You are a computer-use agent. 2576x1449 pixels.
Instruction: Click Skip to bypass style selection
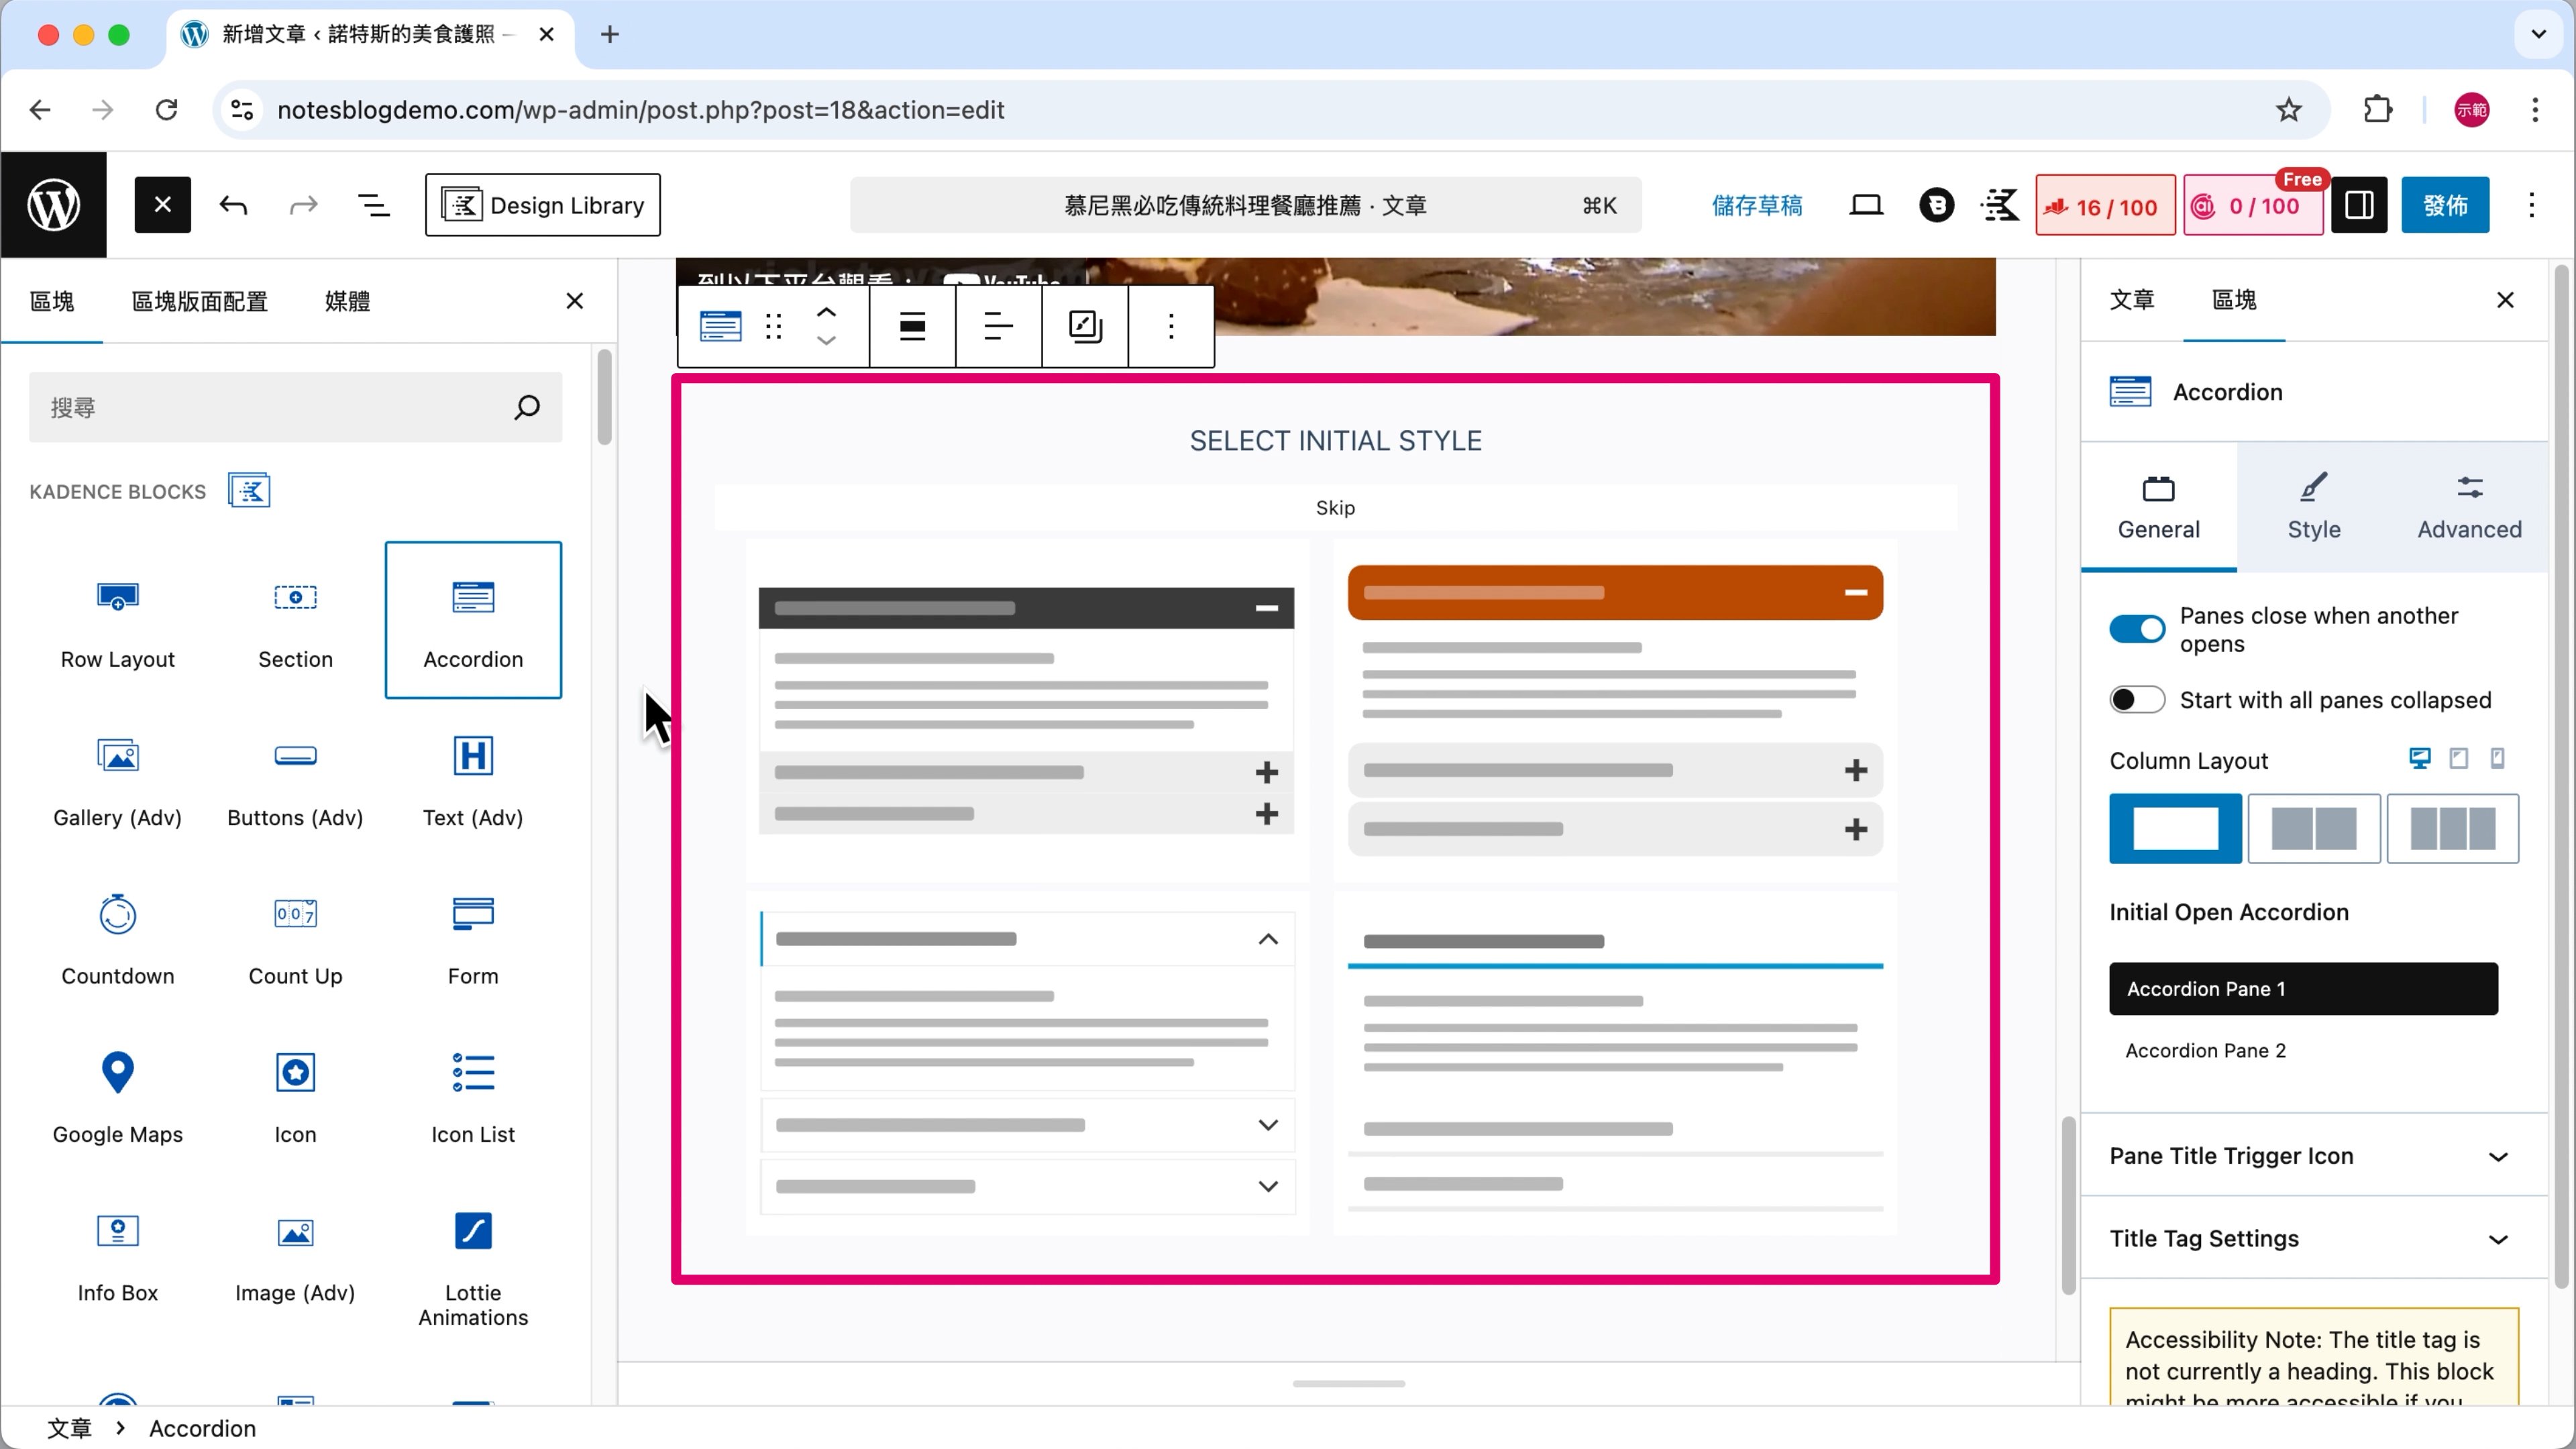click(1335, 508)
